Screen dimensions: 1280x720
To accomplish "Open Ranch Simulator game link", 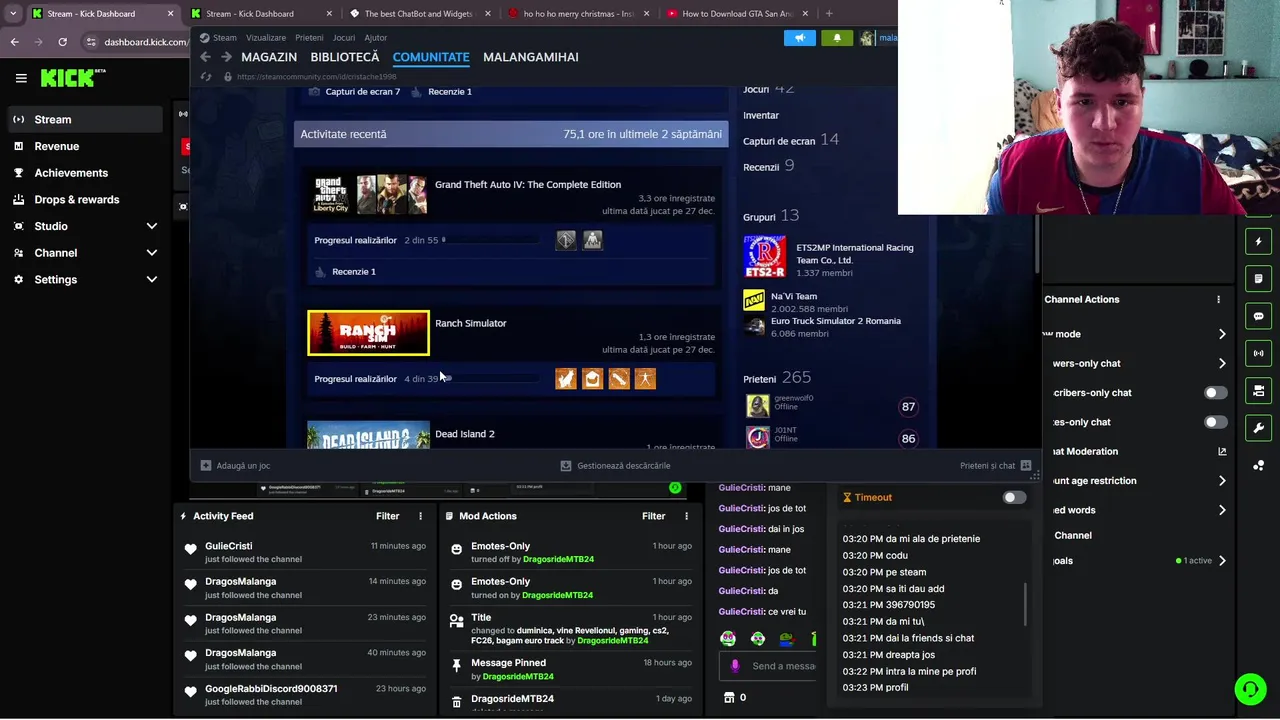I will coord(471,323).
